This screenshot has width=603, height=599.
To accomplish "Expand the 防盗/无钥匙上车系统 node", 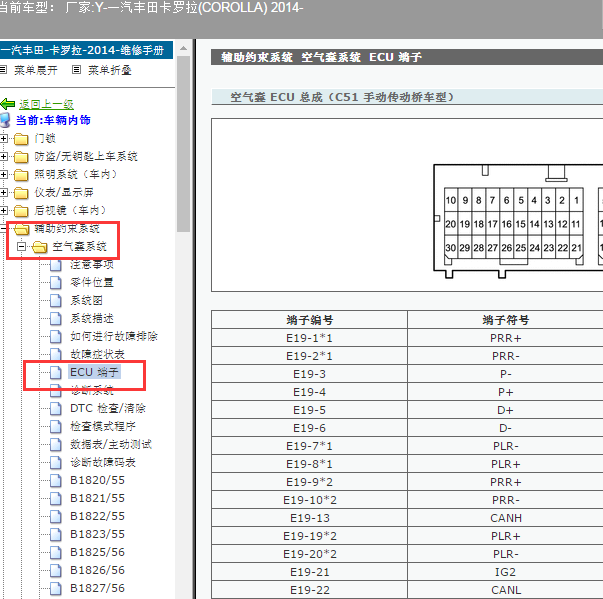I will [3, 156].
